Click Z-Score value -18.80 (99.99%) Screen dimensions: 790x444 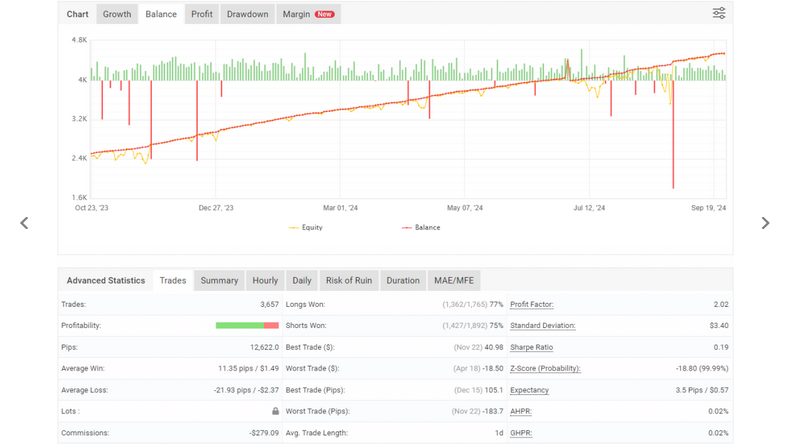pyautogui.click(x=702, y=368)
